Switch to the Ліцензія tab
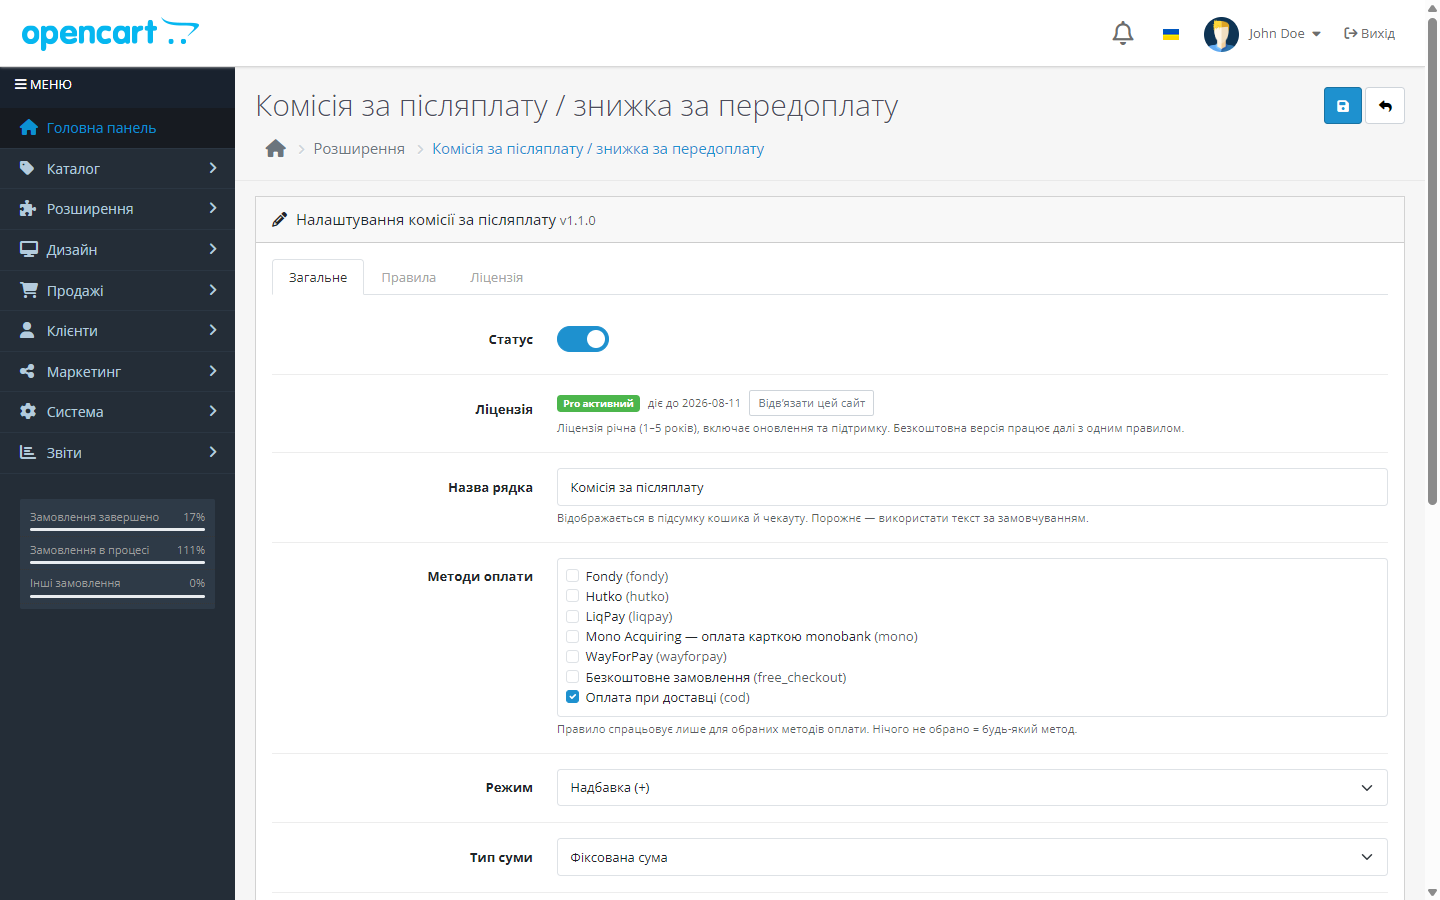 (x=497, y=277)
